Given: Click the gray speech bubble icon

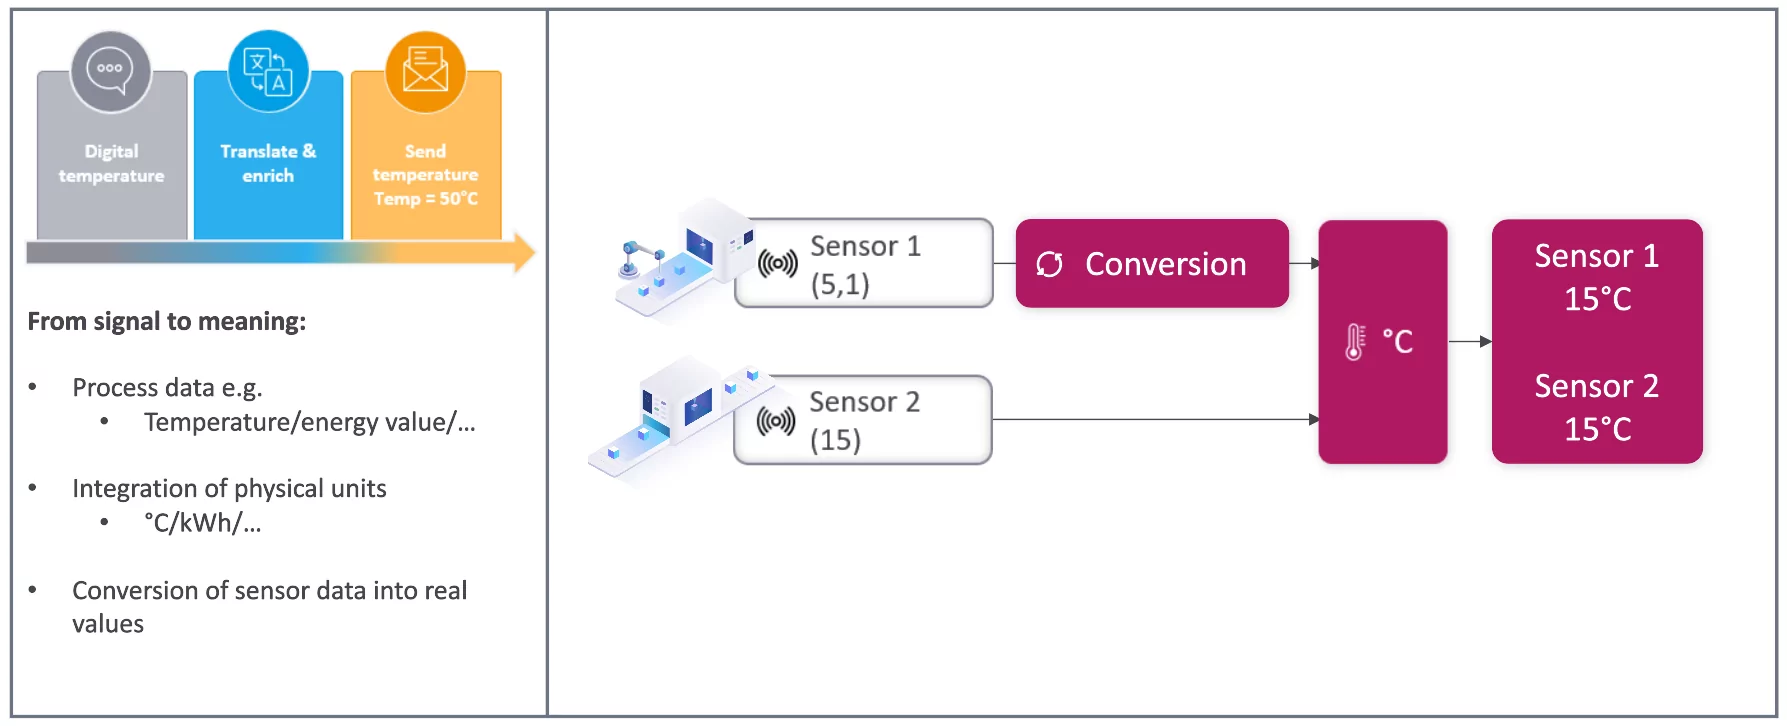Looking at the screenshot, I should point(110,71).
